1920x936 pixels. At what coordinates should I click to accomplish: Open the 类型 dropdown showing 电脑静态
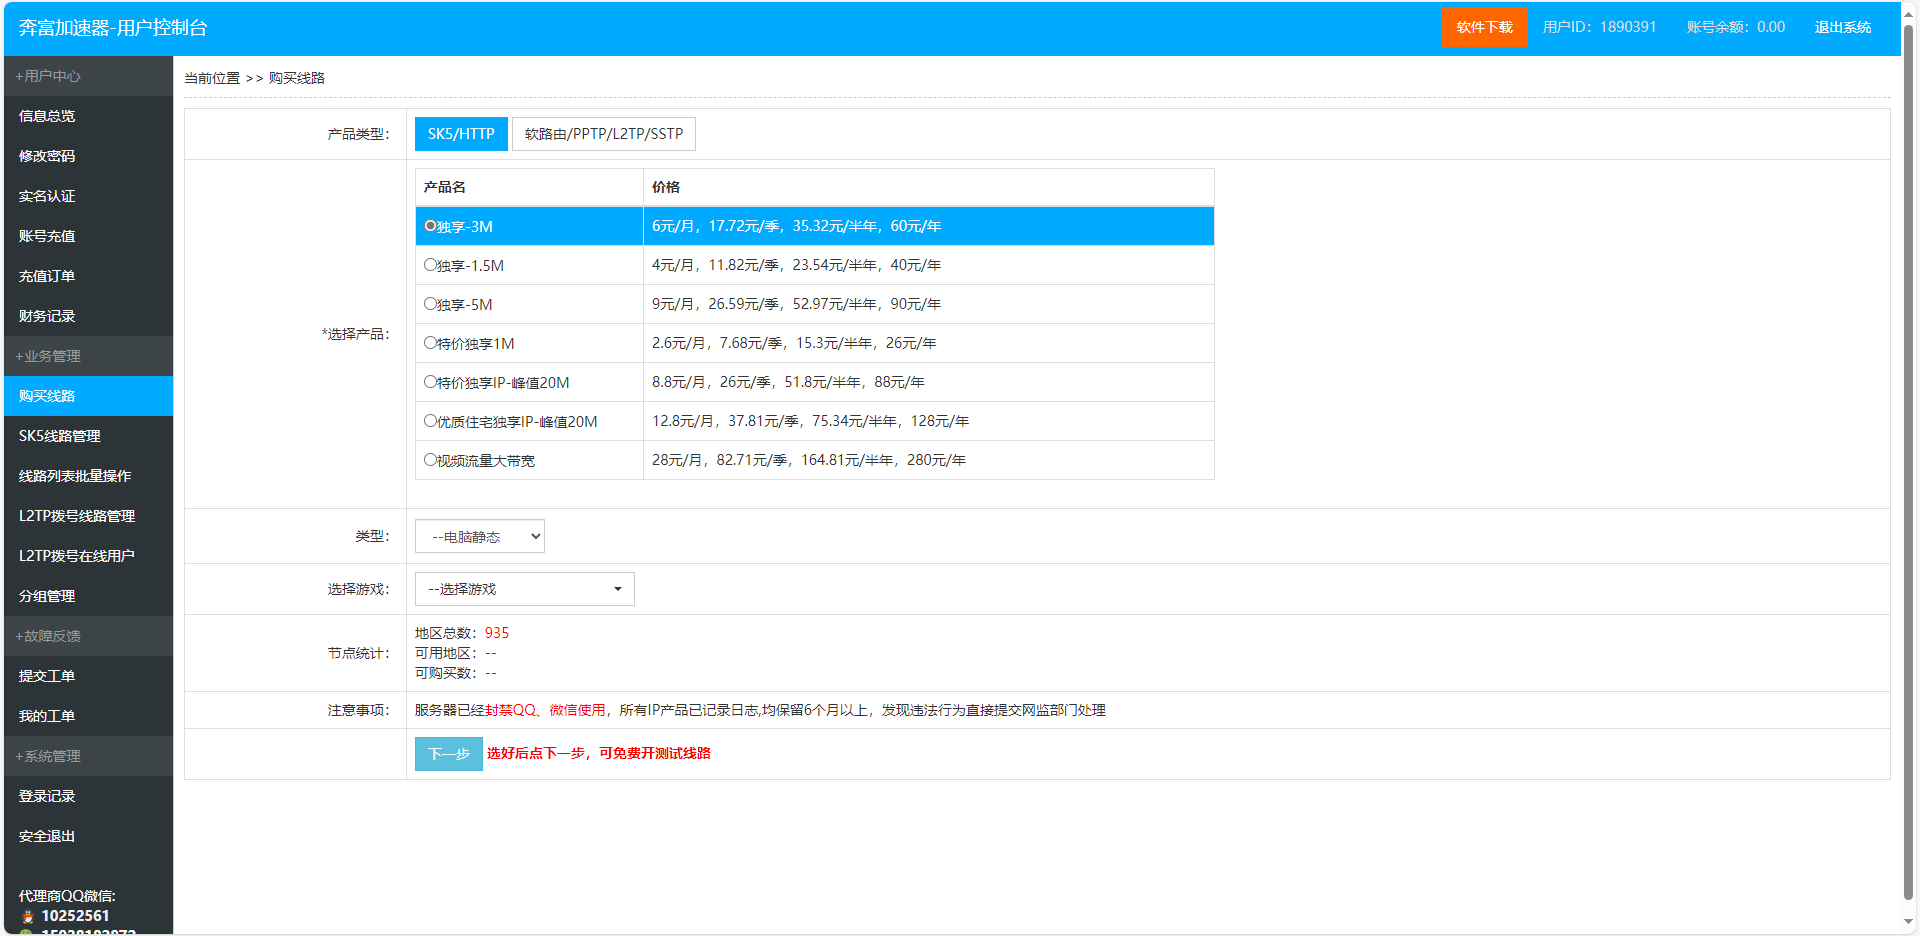(x=479, y=536)
